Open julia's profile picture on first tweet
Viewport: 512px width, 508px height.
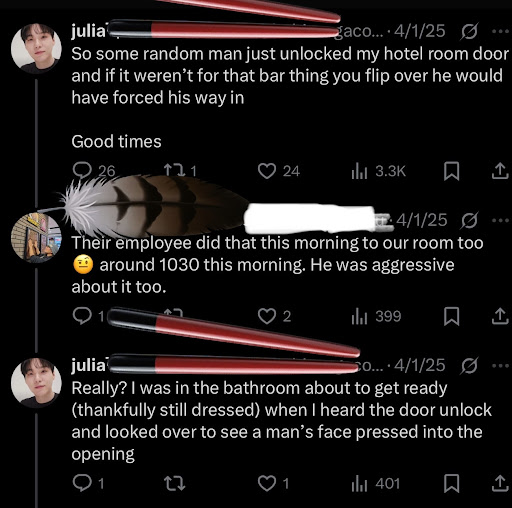coord(36,48)
